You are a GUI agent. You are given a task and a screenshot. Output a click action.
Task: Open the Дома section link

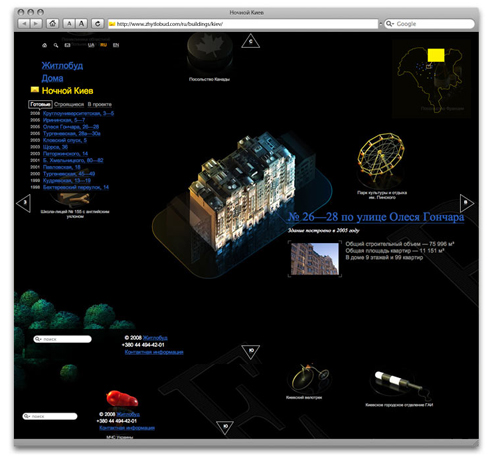tap(52, 78)
